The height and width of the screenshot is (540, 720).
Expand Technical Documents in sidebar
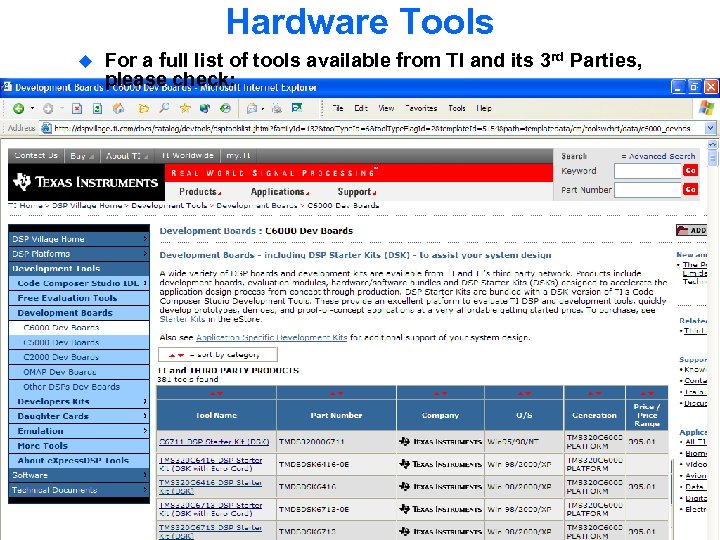pos(79,490)
